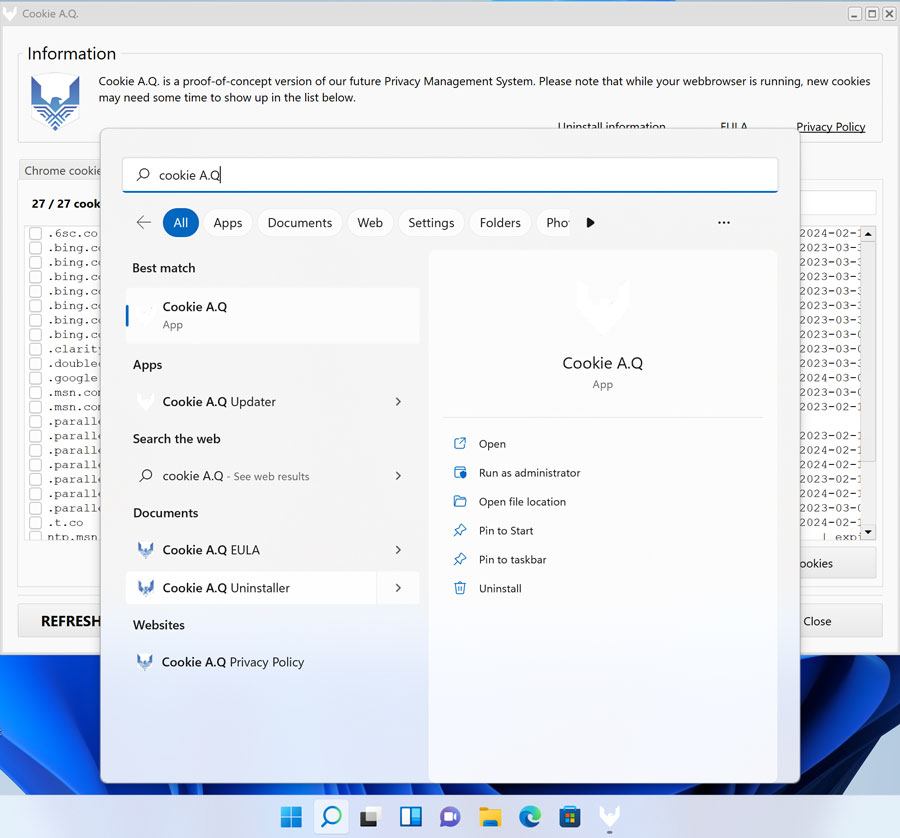Select Pin to taskbar
The height and width of the screenshot is (838, 900).
coord(513,559)
